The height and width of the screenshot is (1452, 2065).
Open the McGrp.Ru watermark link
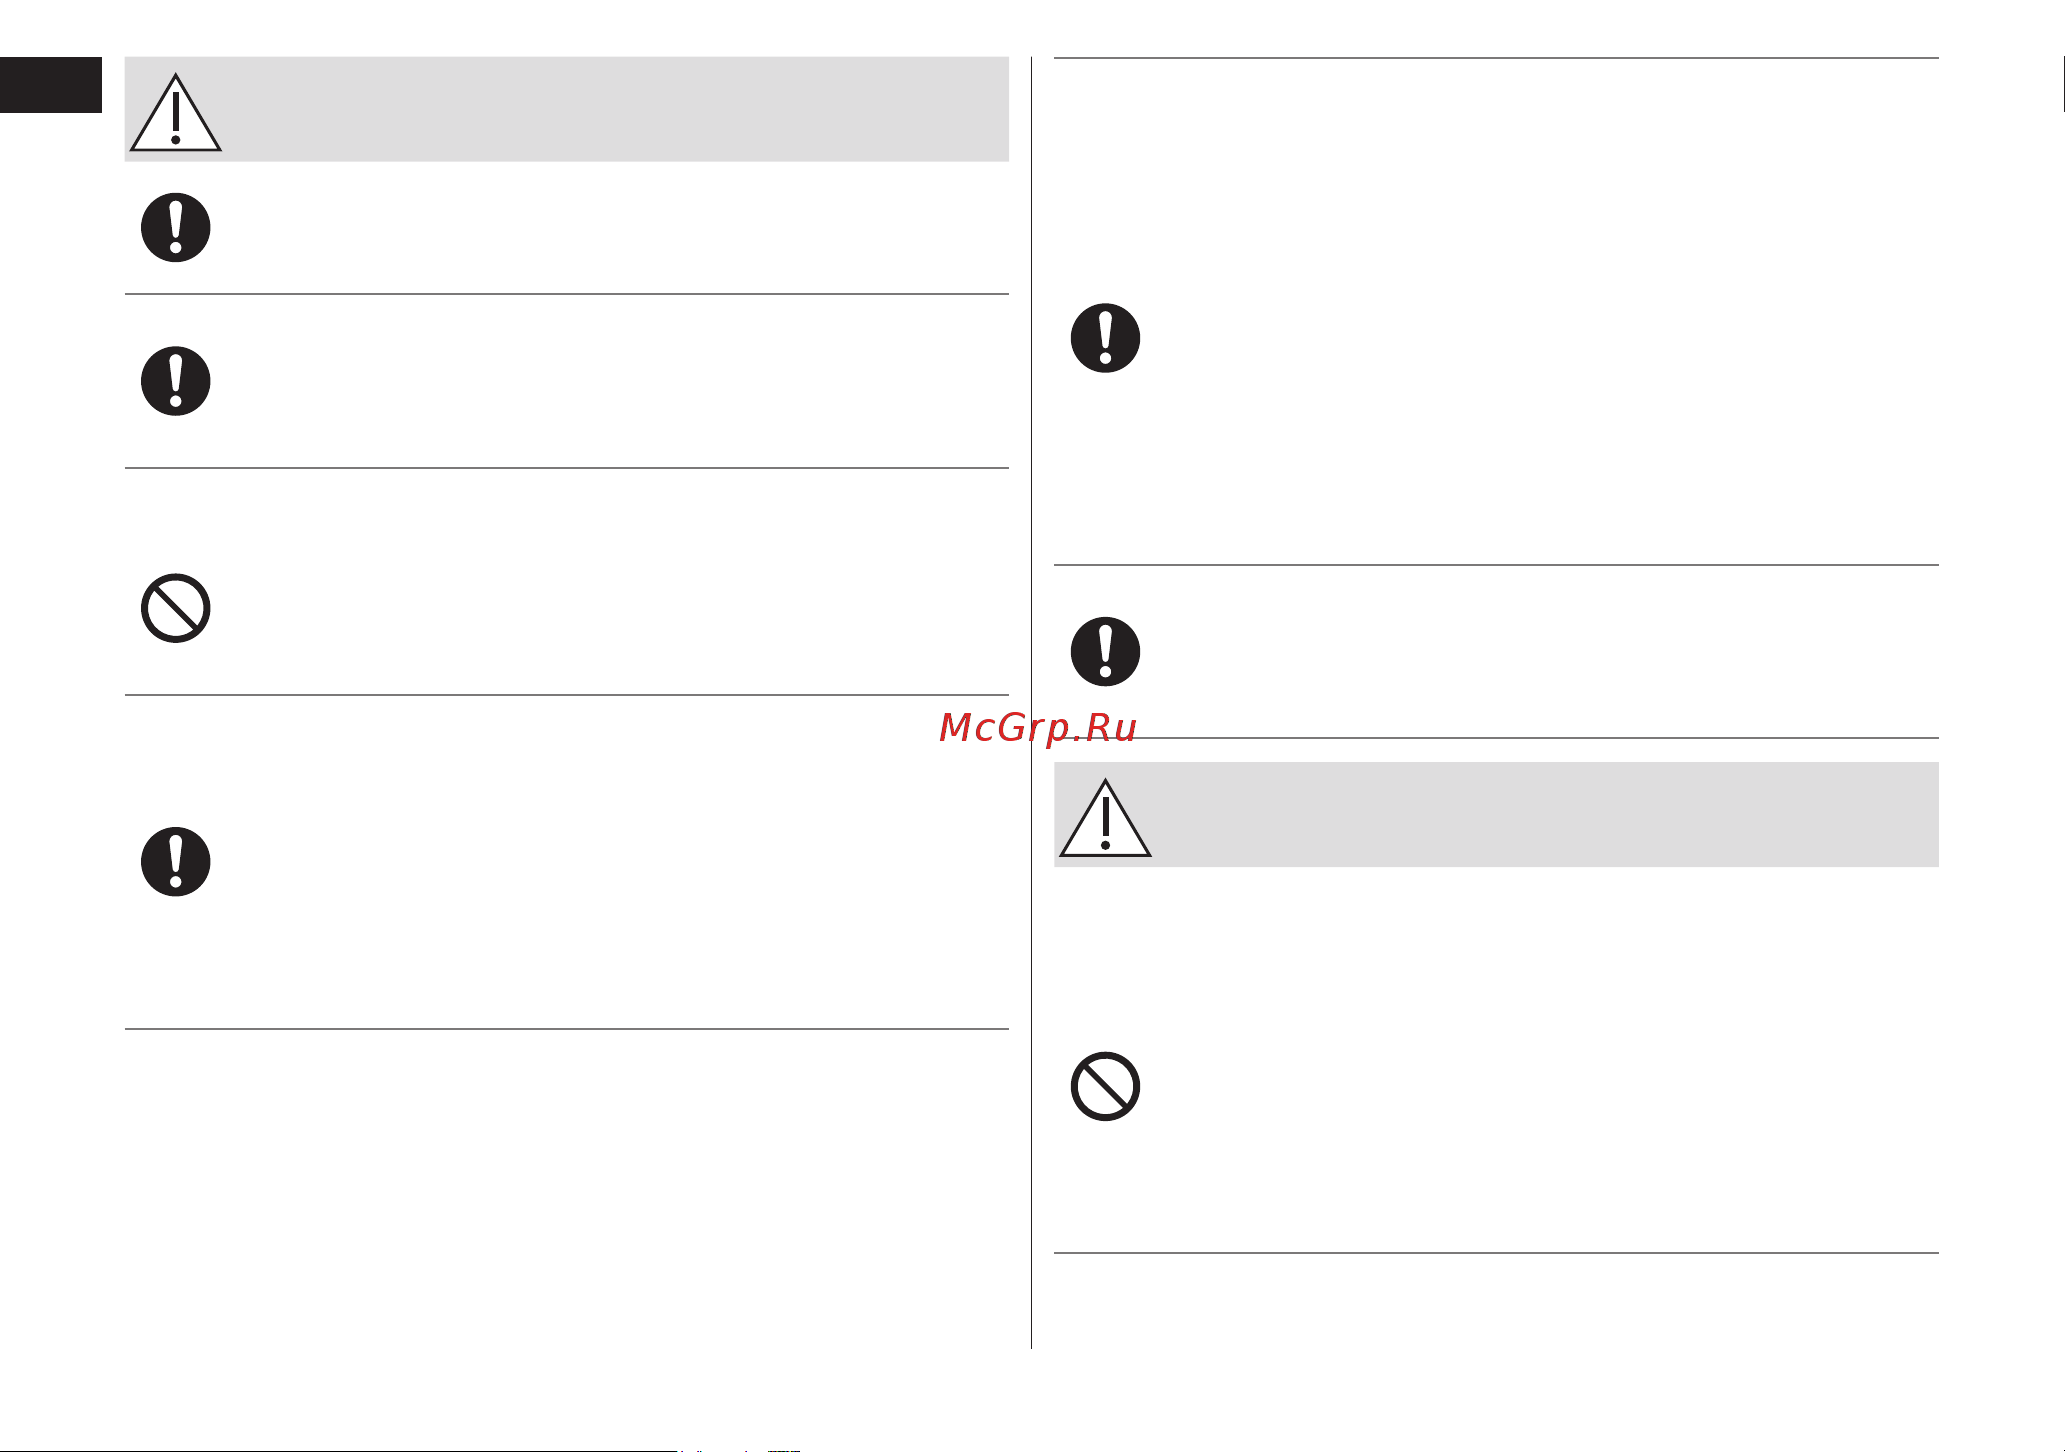1038,728
